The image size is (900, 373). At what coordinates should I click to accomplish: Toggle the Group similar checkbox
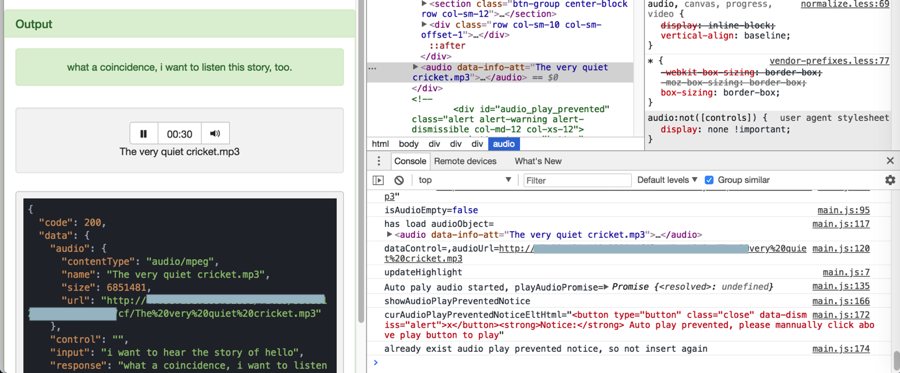(709, 180)
